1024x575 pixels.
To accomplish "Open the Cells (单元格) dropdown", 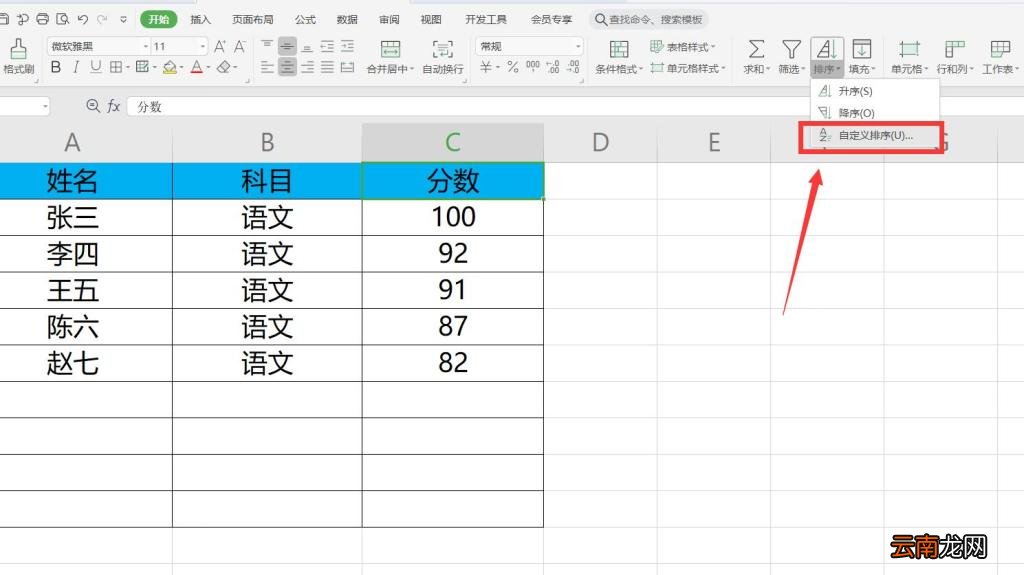I will pos(909,57).
